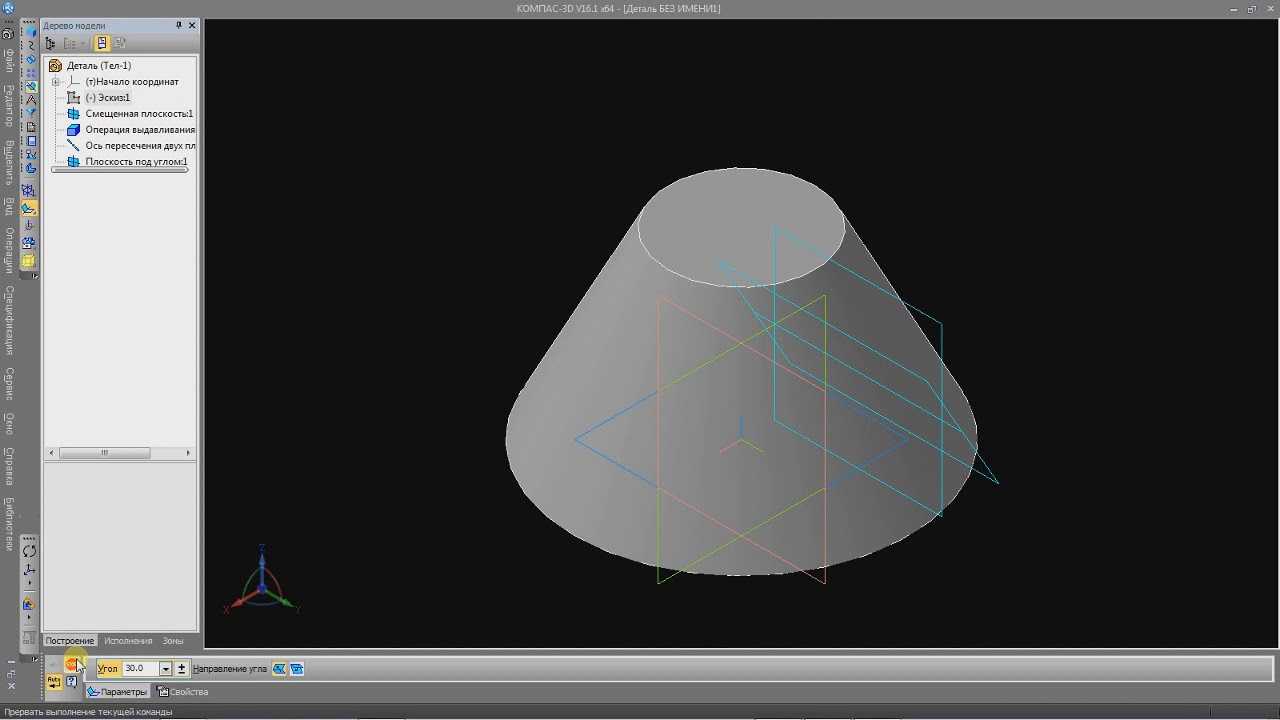Activate the highlighted auxiliary geometry panel icon
This screenshot has width=1280, height=720.
30,87
